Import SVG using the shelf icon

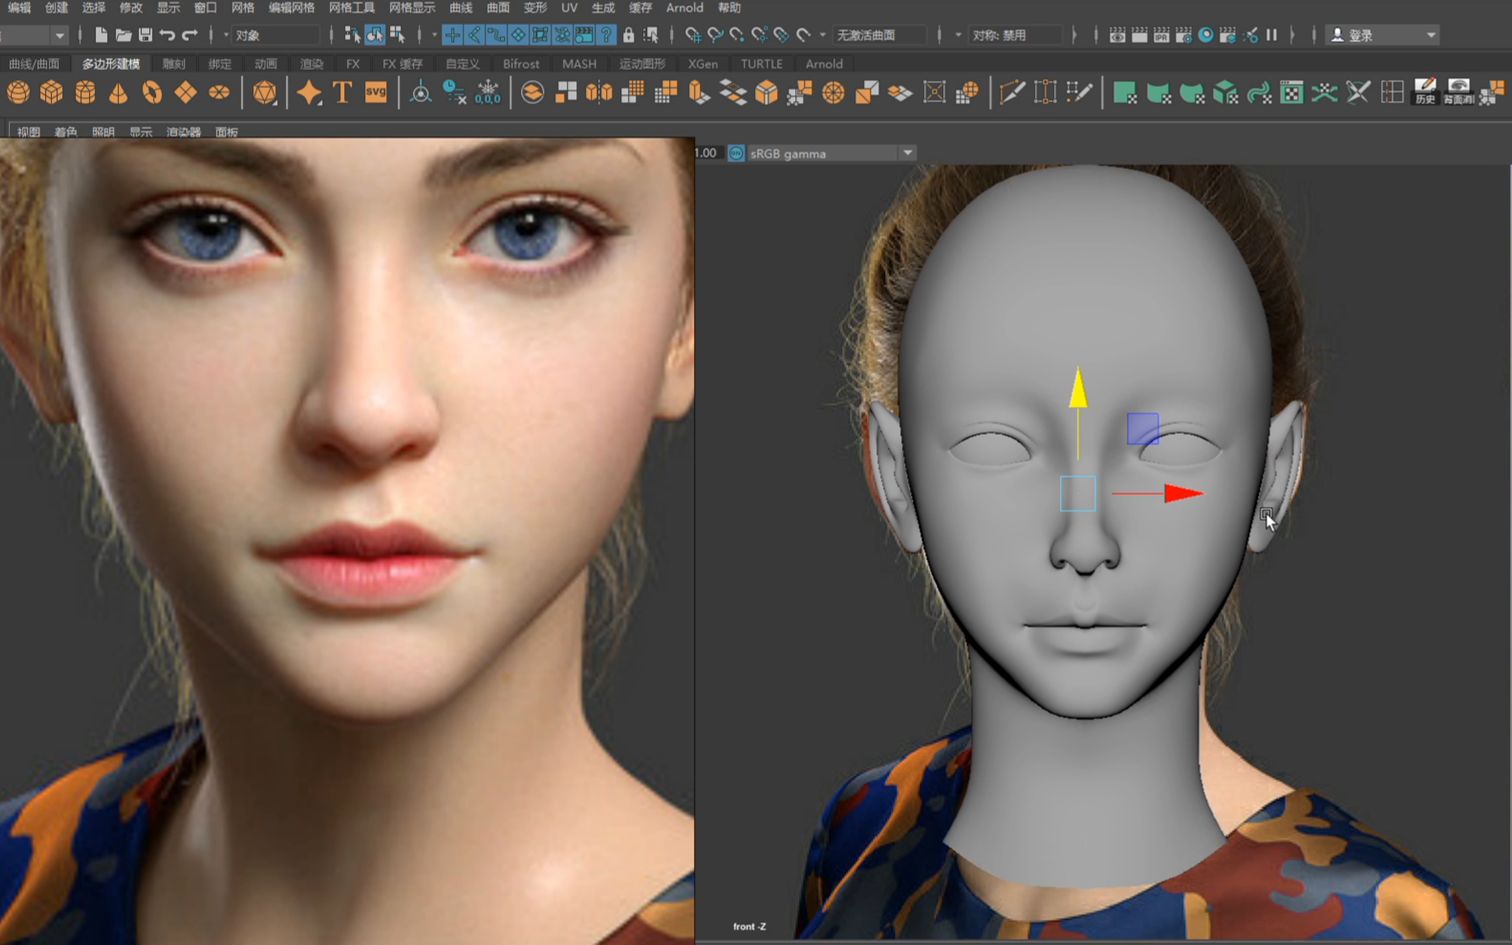point(376,93)
